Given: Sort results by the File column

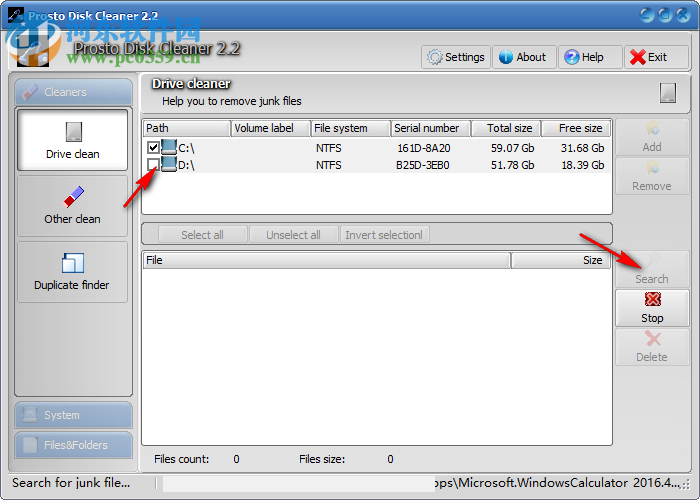Looking at the screenshot, I should pyautogui.click(x=326, y=260).
